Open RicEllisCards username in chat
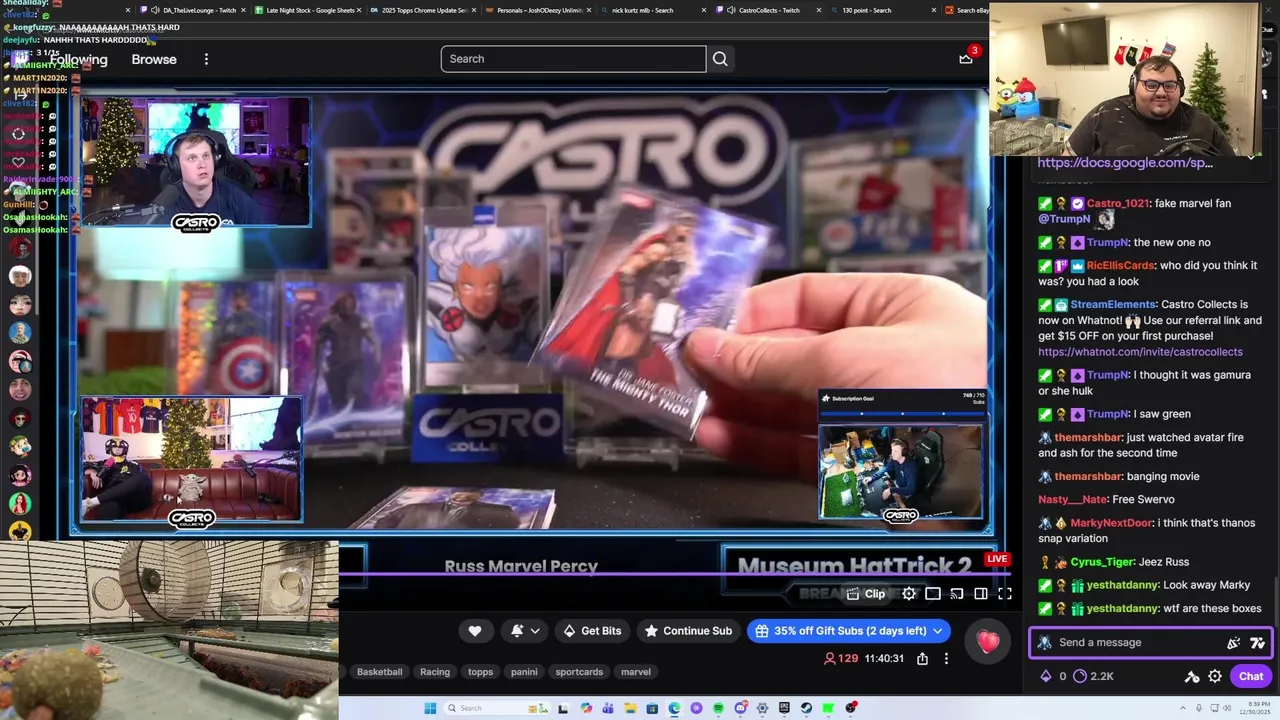1280x720 pixels. (1120, 266)
